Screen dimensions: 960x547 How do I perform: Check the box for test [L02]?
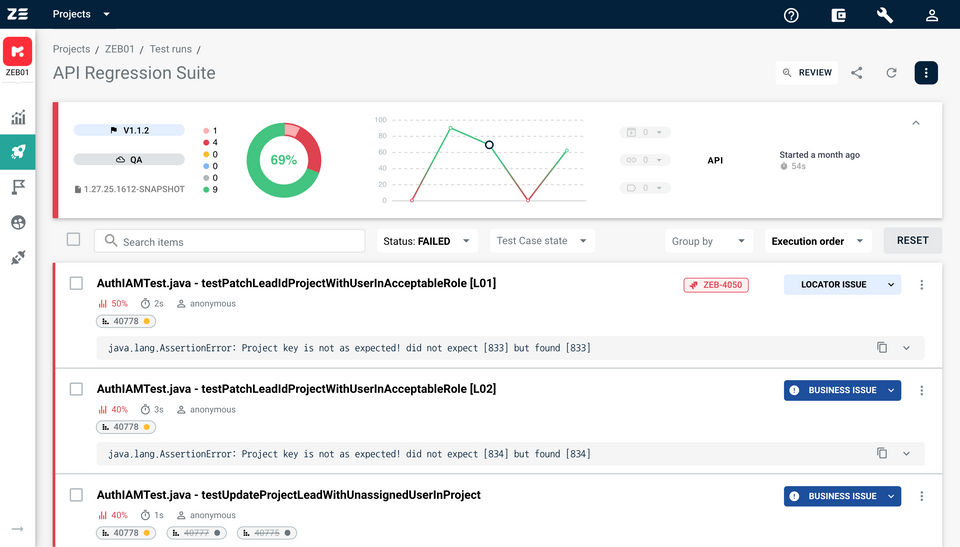point(76,389)
